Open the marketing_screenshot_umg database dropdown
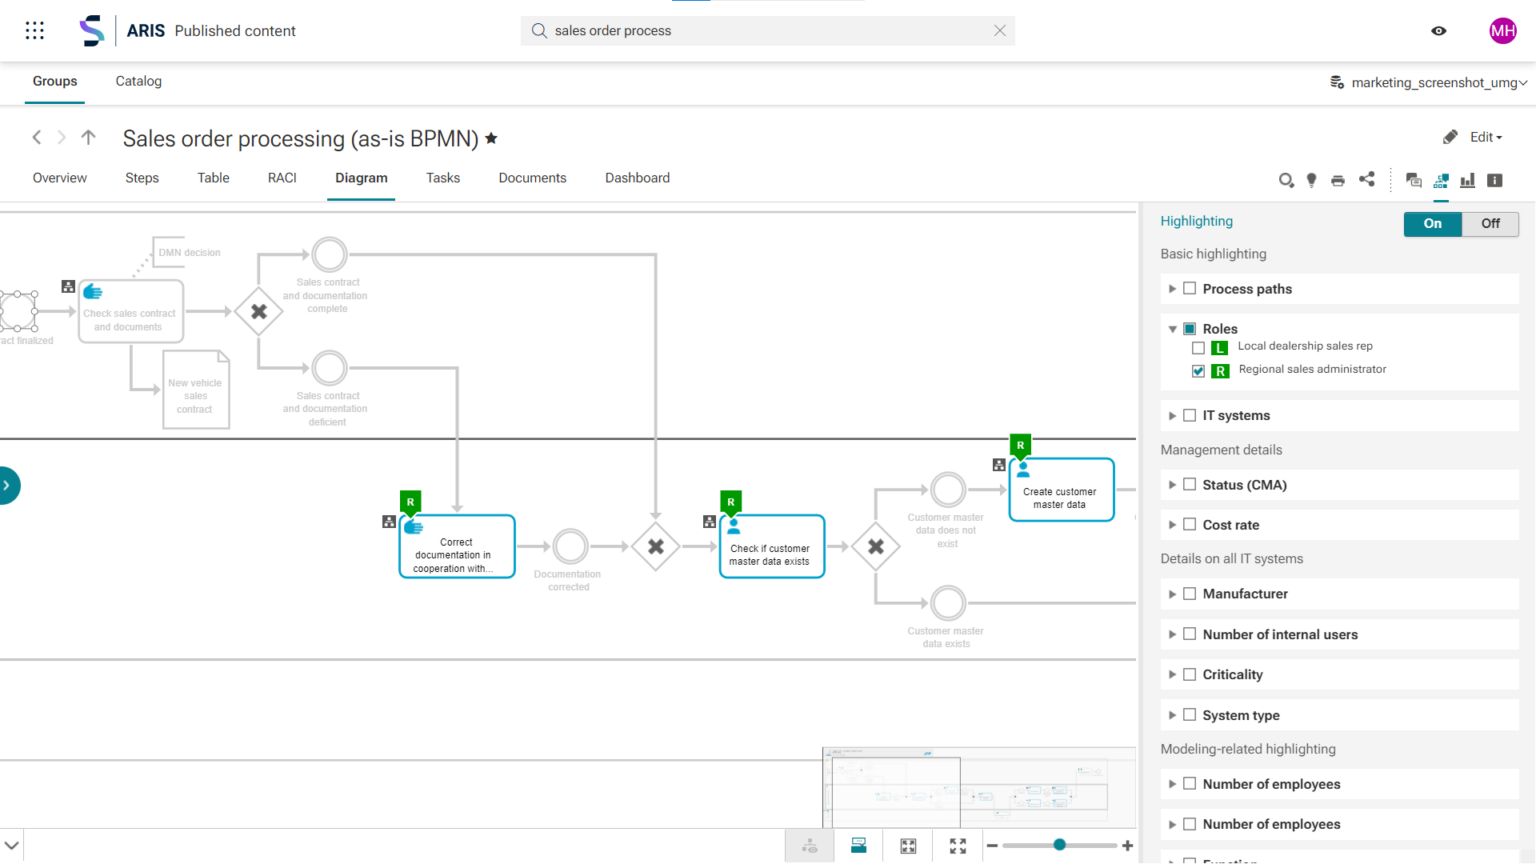This screenshot has height=864, width=1536. (1427, 82)
